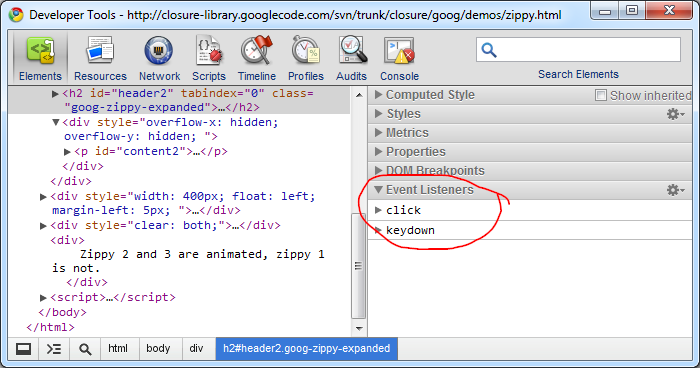Open the Audits panel icon
The image size is (700, 368).
352,50
